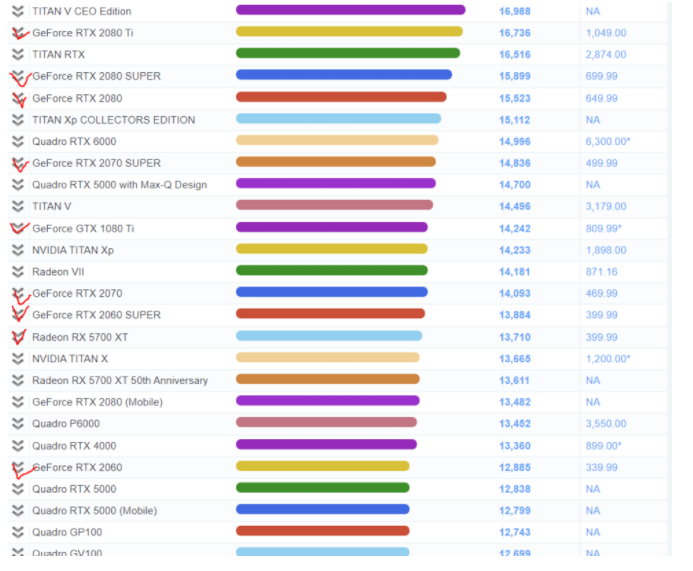Open GeForce RTX 2070 SUPER link
Screen dimensions: 693x571
pyautogui.click(x=96, y=163)
